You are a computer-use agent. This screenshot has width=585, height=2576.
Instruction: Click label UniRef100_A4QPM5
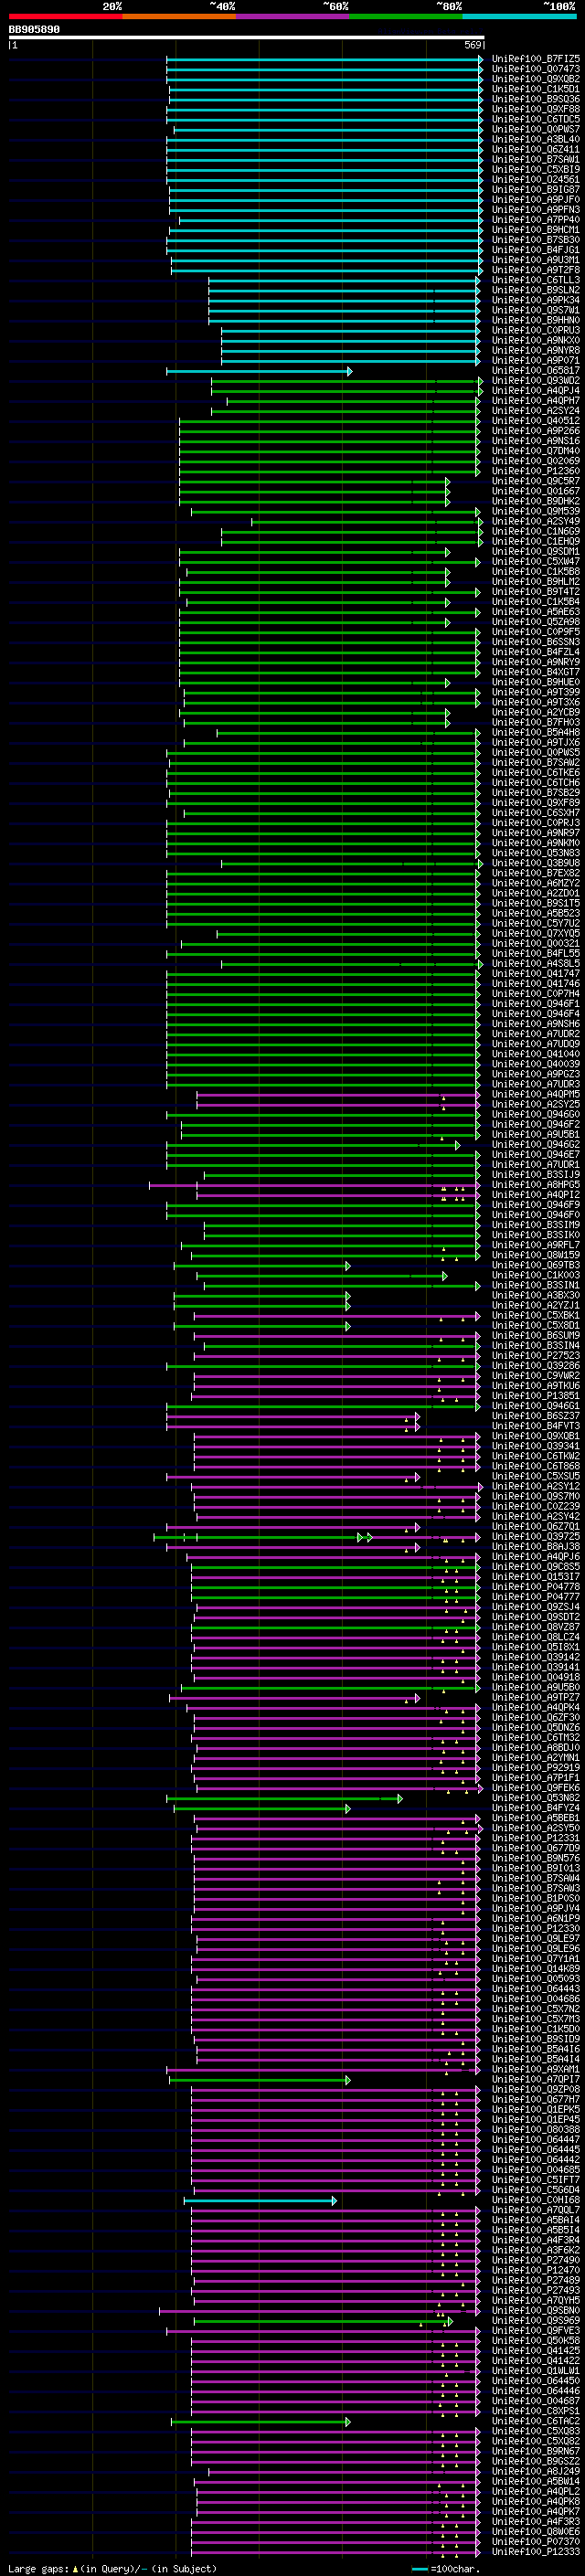point(536,1094)
